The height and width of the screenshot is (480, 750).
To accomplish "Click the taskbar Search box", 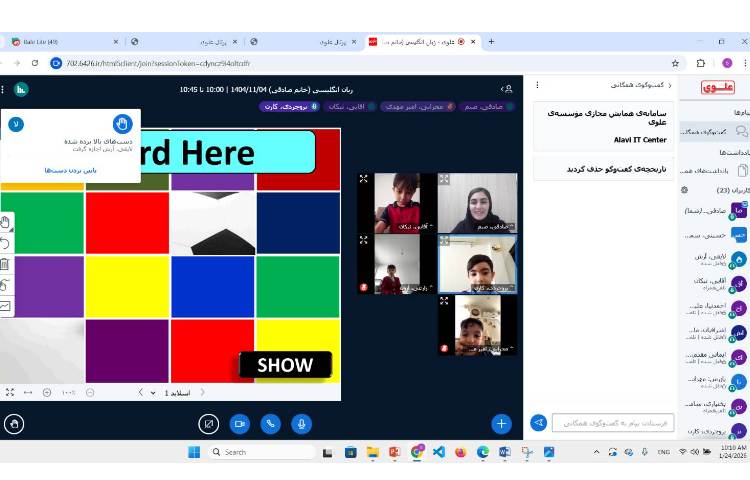I will (262, 452).
